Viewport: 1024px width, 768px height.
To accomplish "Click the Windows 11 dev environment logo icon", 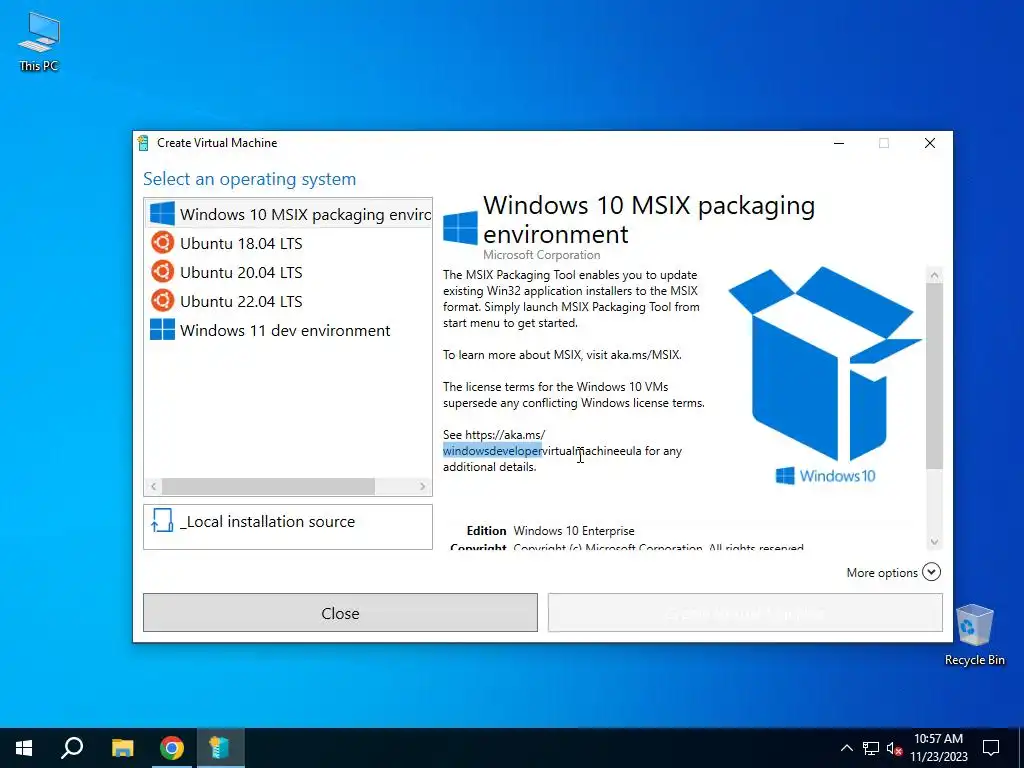I will point(163,329).
